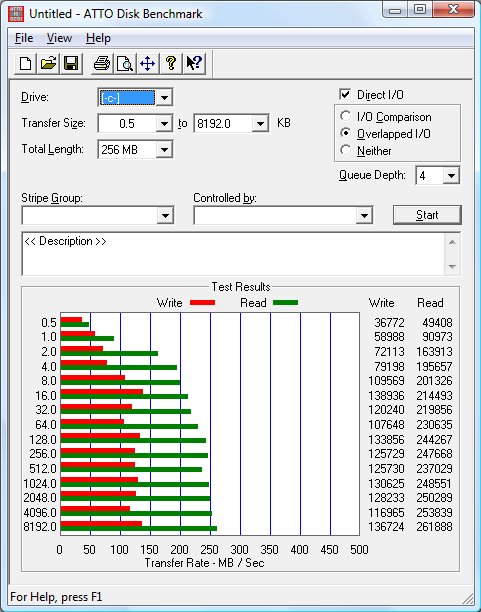Click the four-way move arrows toolbar icon

point(148,63)
